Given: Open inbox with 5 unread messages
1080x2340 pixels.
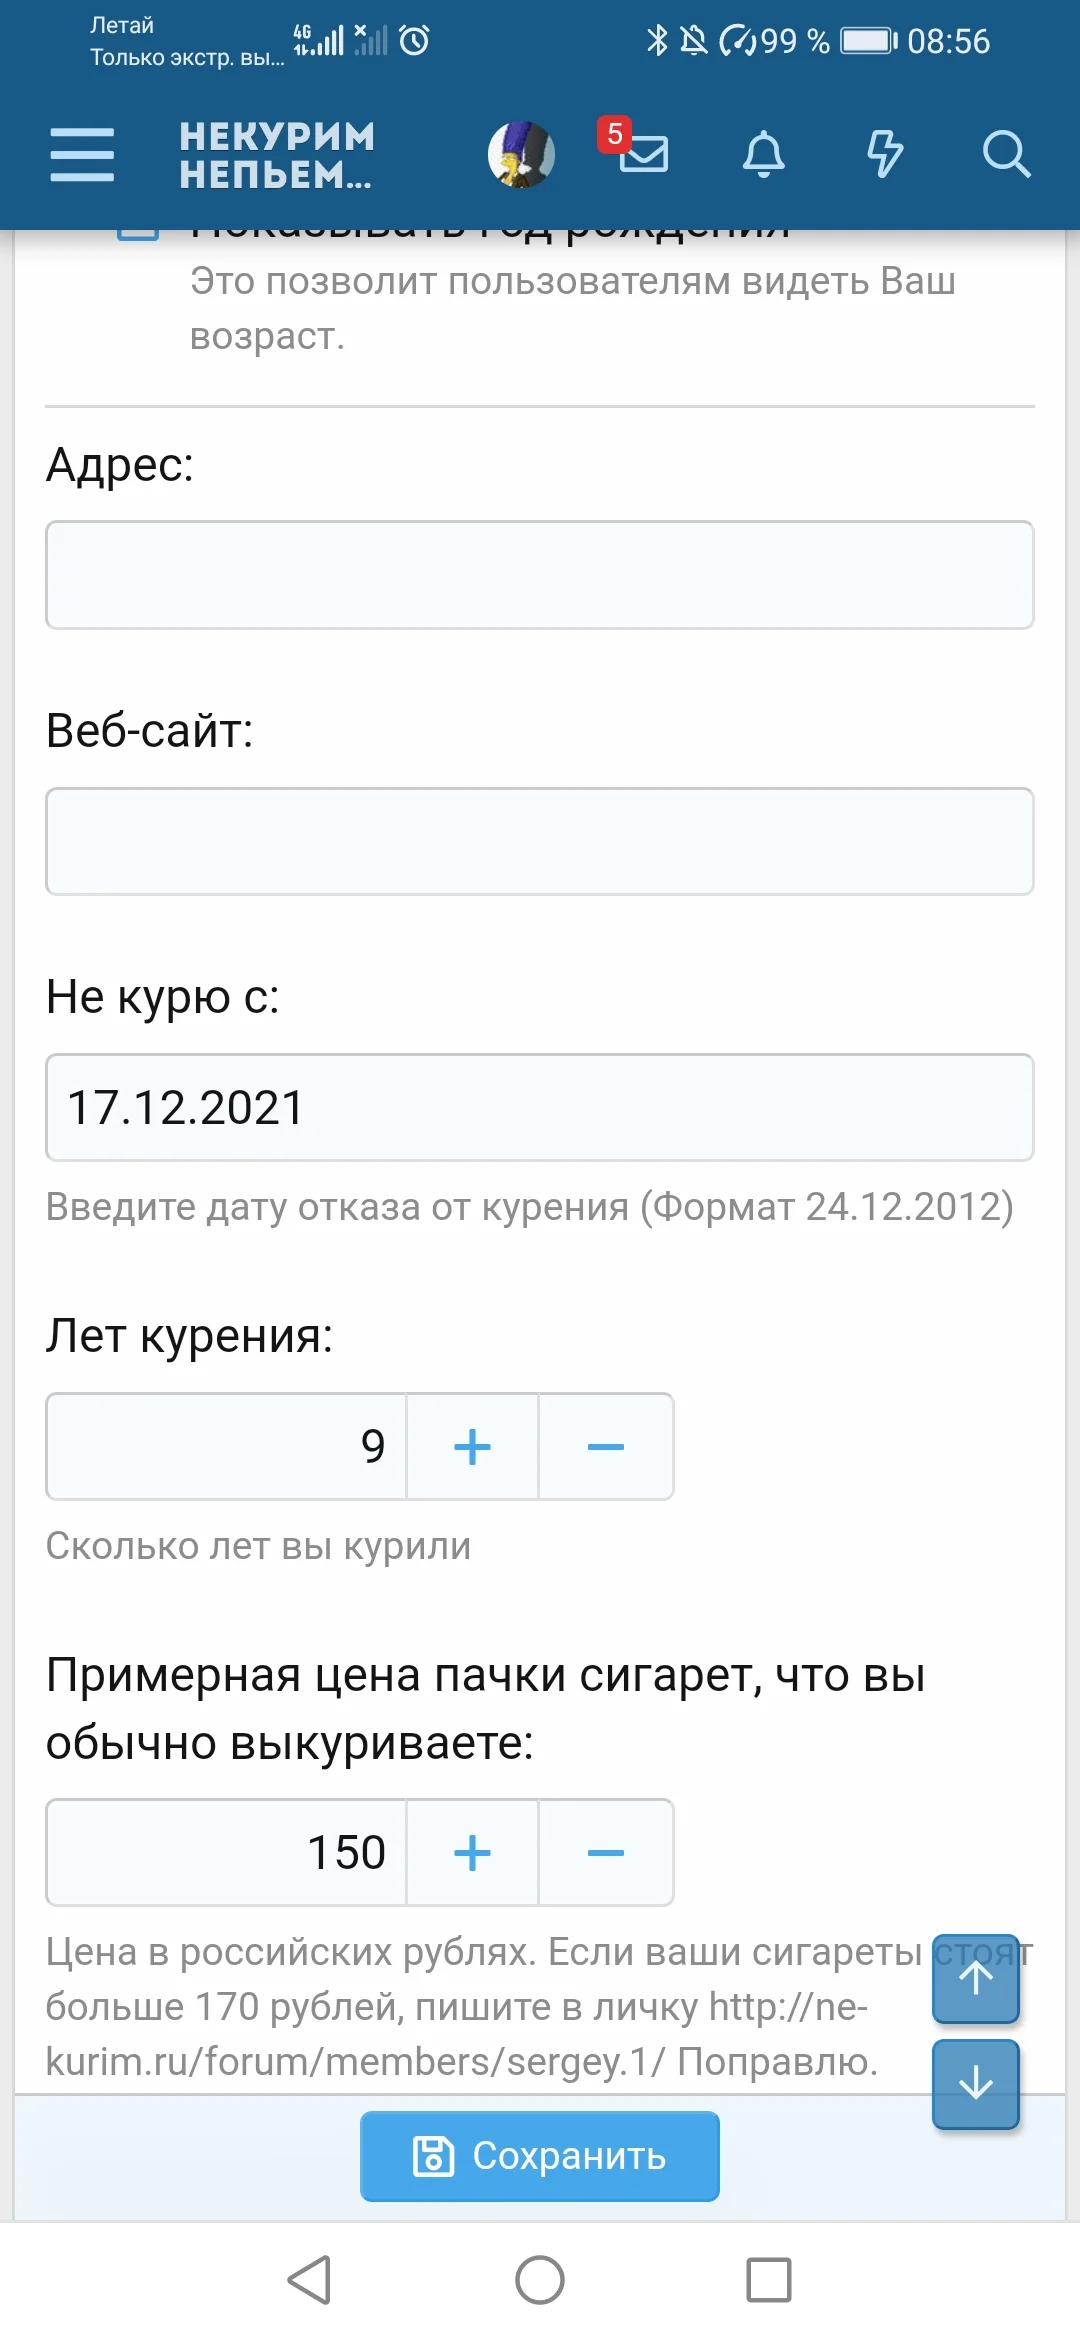Looking at the screenshot, I should coord(643,157).
